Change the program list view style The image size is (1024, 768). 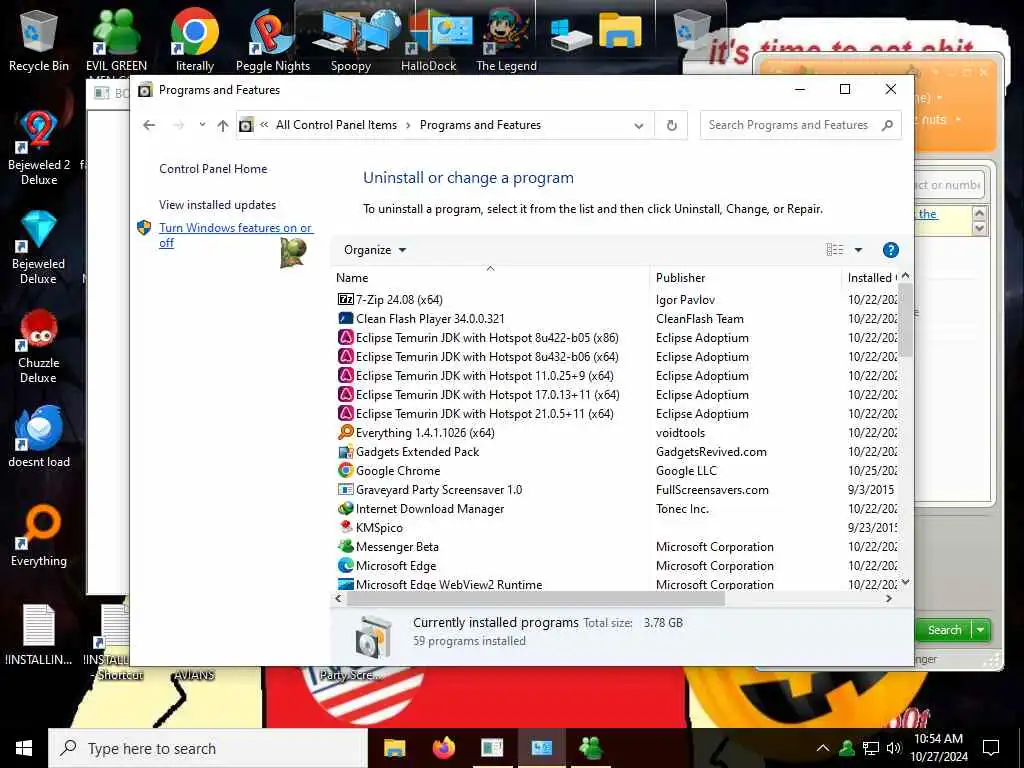[x=835, y=250]
